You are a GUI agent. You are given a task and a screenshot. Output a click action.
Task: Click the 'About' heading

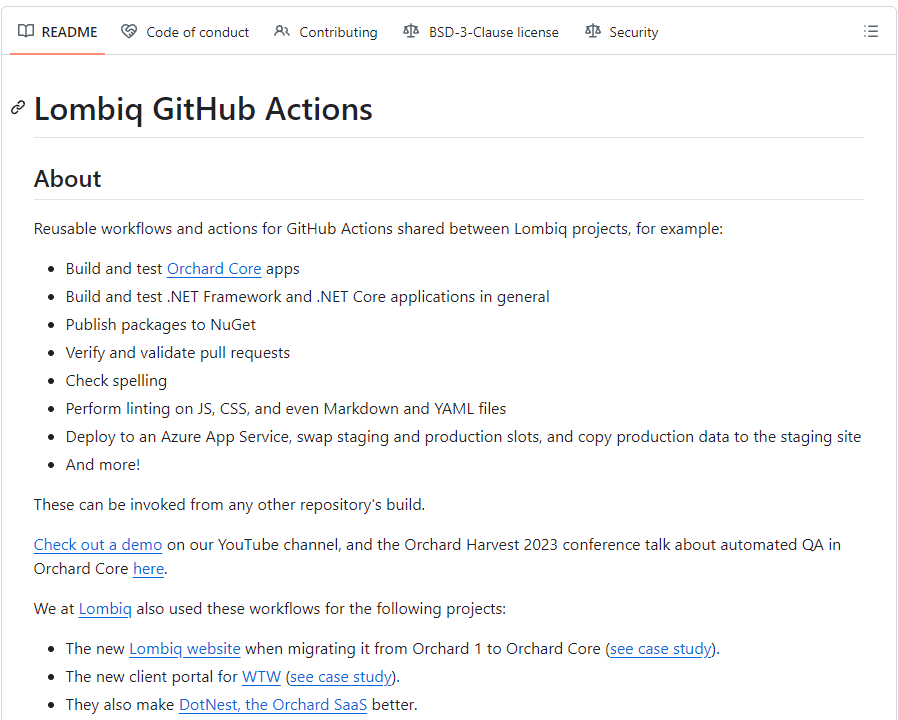coord(68,179)
